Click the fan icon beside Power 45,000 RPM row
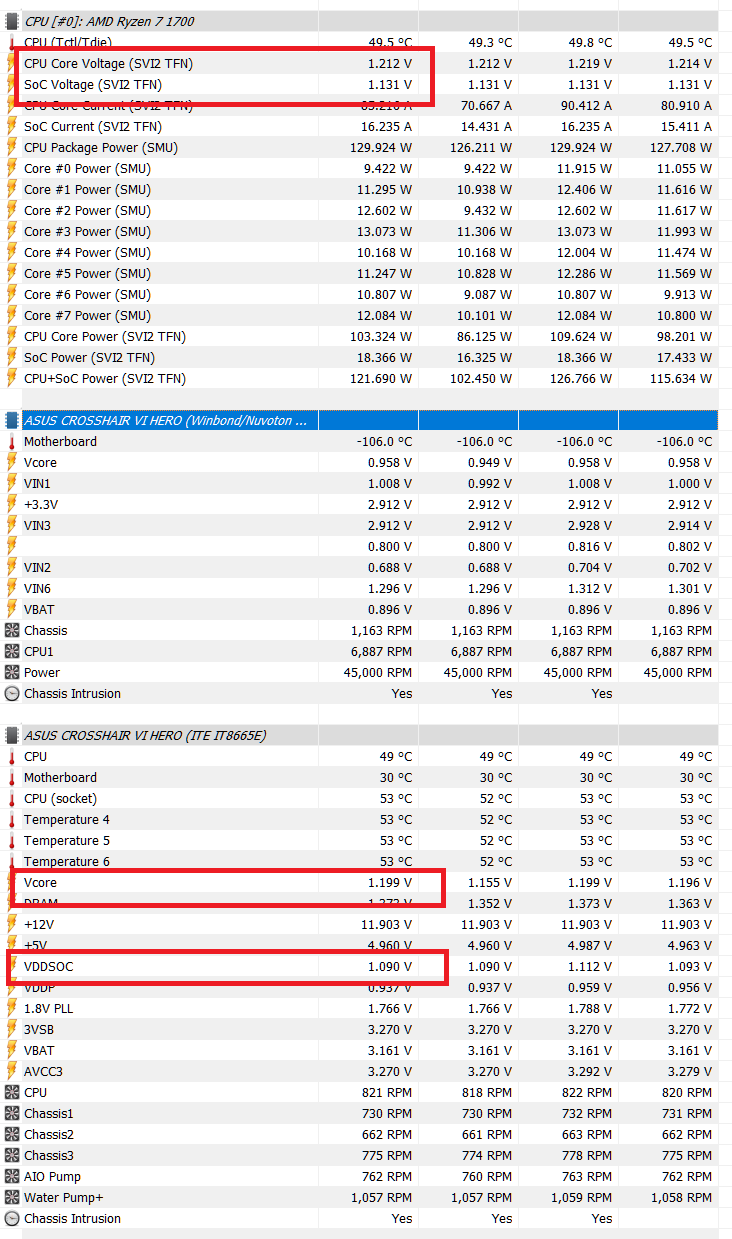The image size is (732, 1239). coord(12,672)
